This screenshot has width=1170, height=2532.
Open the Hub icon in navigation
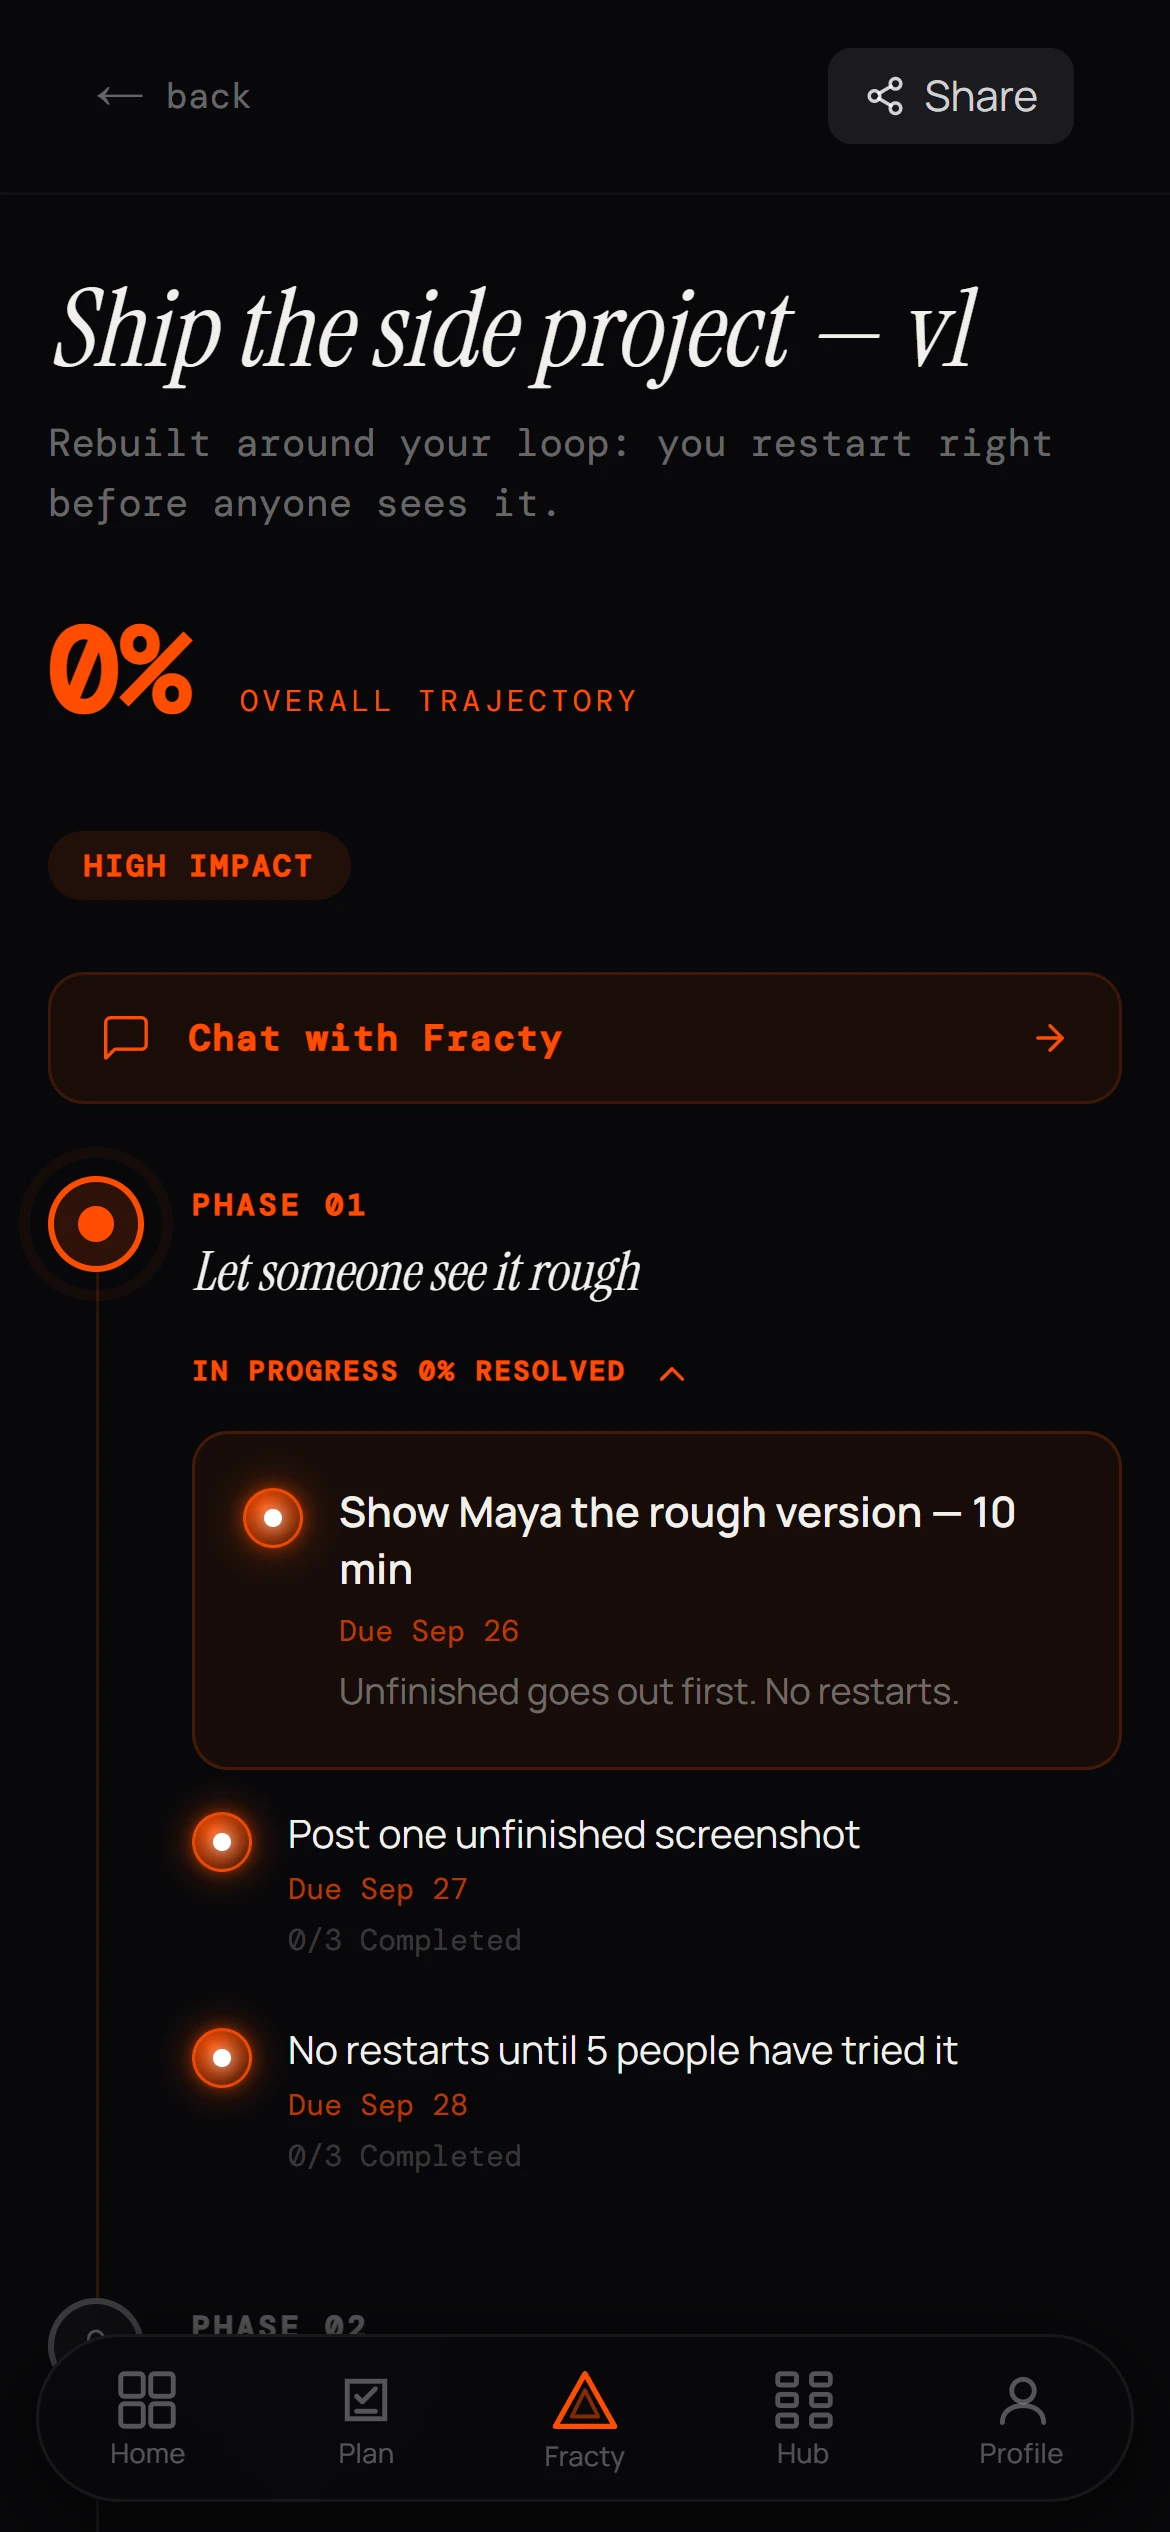pyautogui.click(x=803, y=2399)
